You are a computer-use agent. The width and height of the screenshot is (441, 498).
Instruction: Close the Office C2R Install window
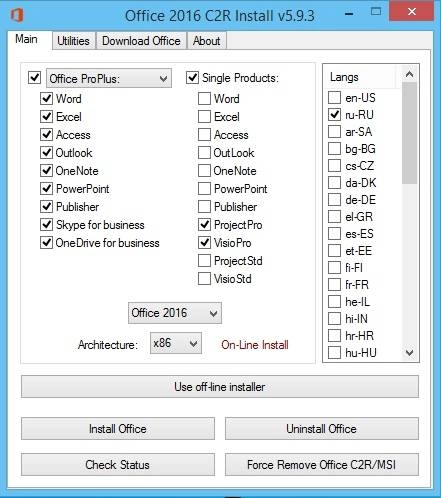tap(412, 11)
